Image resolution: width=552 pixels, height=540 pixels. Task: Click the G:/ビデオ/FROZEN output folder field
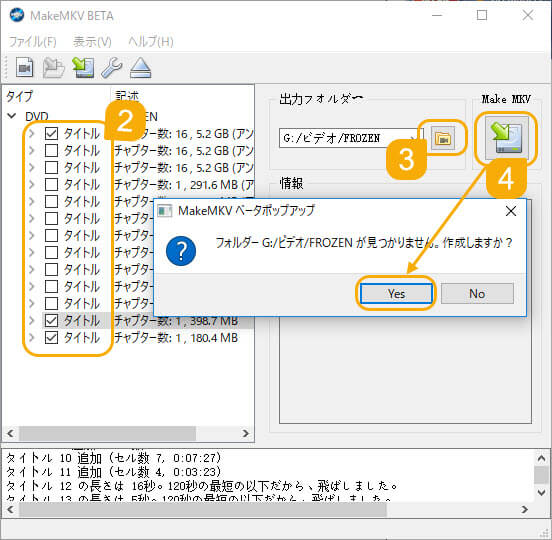pos(351,138)
